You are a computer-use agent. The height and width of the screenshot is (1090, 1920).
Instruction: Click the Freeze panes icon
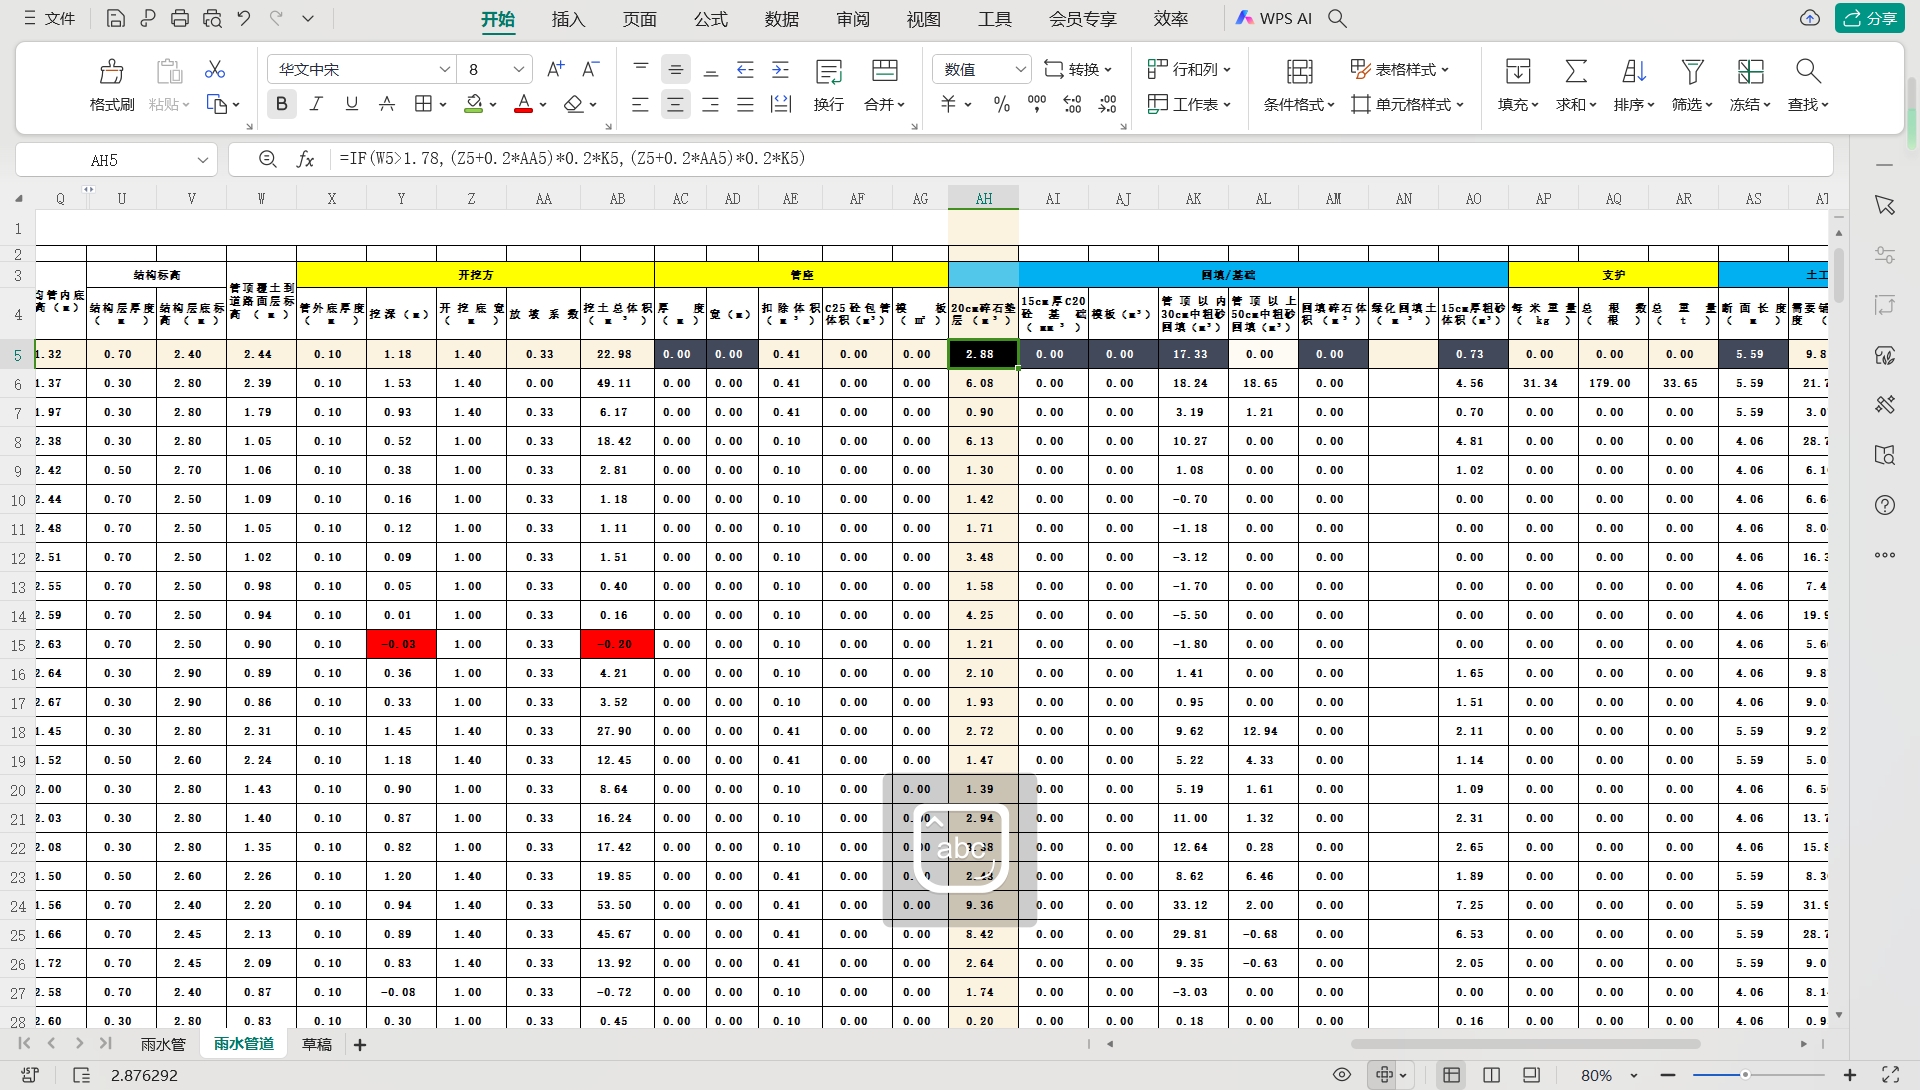[1751, 71]
